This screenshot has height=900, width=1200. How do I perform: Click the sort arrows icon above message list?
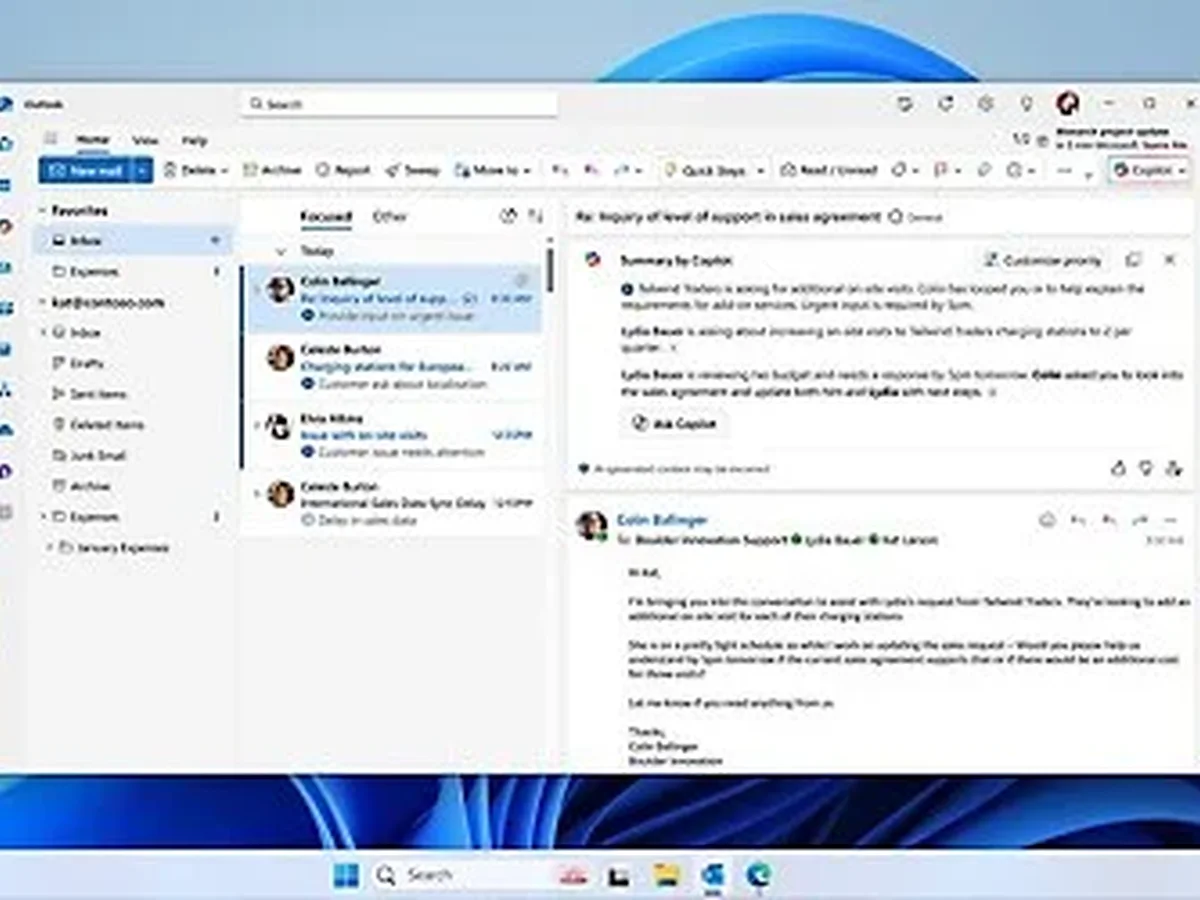tap(535, 216)
